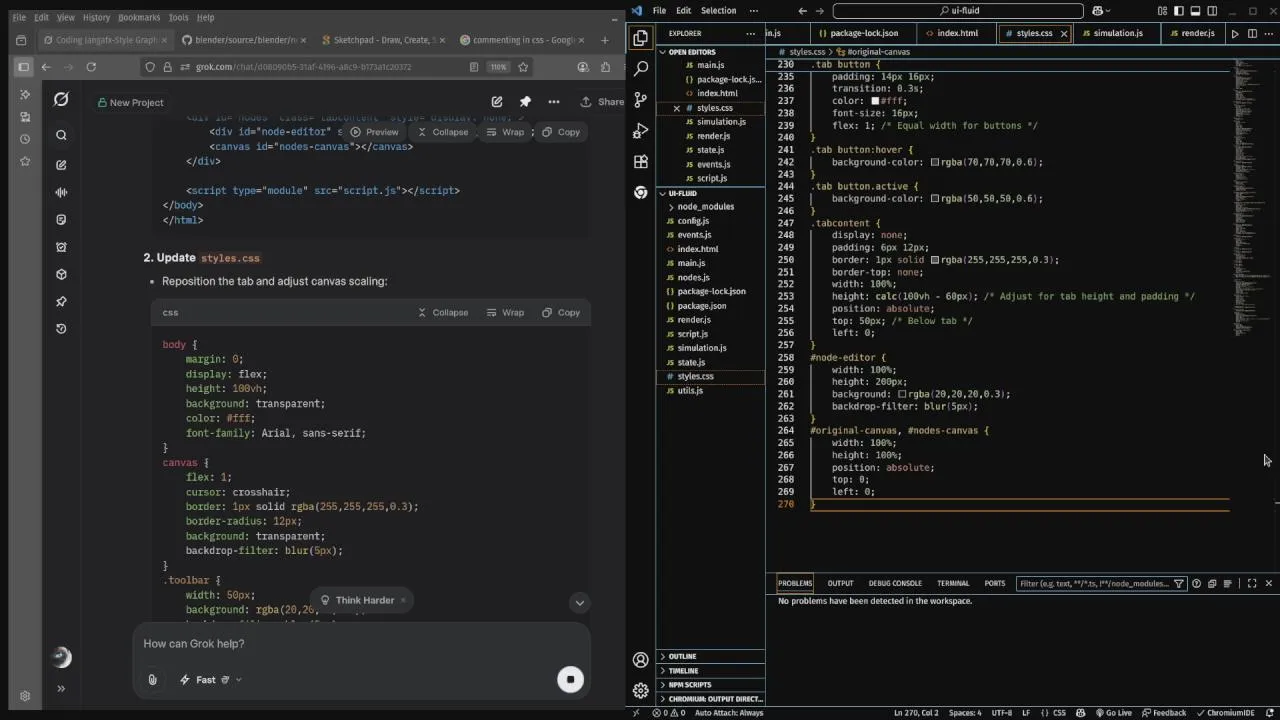
Task: Go back arrow in VS Code title bar
Action: coord(802,11)
